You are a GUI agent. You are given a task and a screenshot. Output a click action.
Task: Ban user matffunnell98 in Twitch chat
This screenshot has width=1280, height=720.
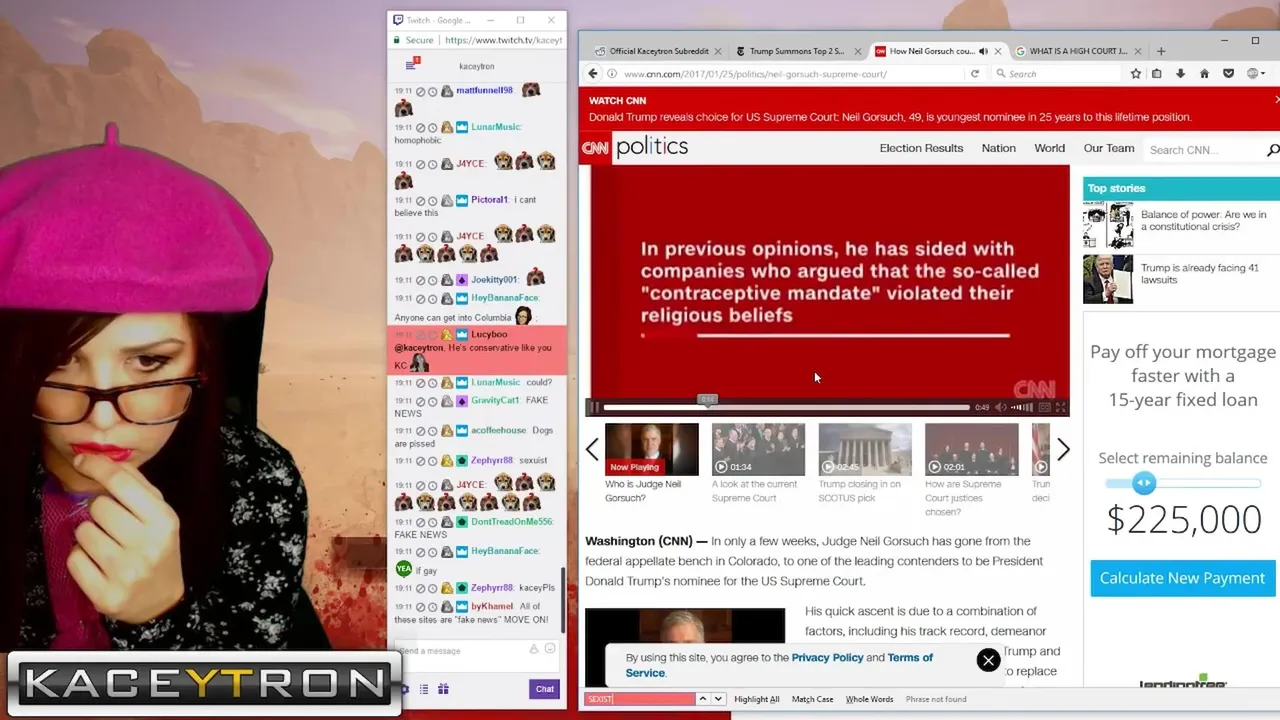(x=420, y=92)
